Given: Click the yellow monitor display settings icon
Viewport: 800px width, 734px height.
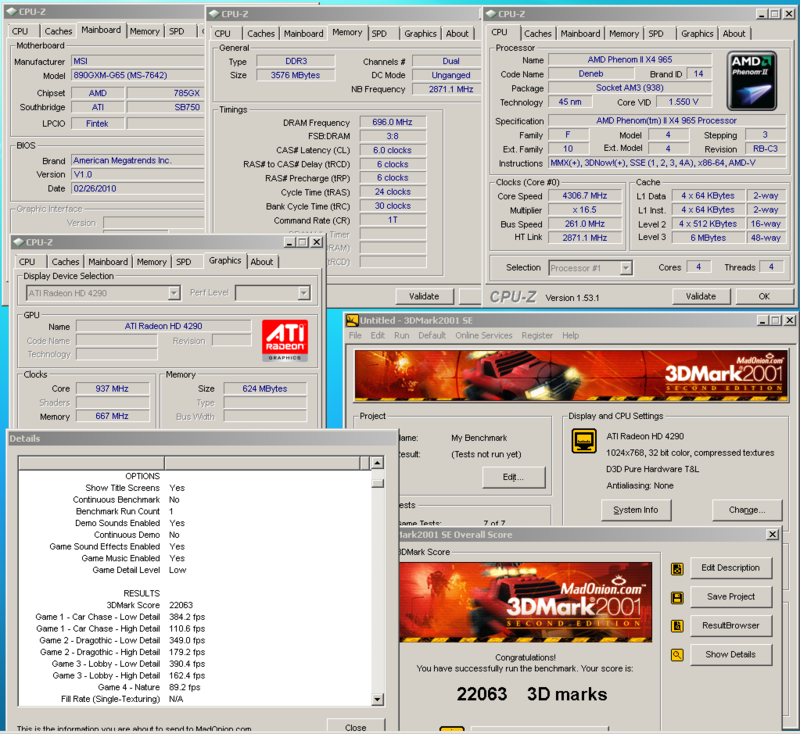Looking at the screenshot, I should (584, 441).
